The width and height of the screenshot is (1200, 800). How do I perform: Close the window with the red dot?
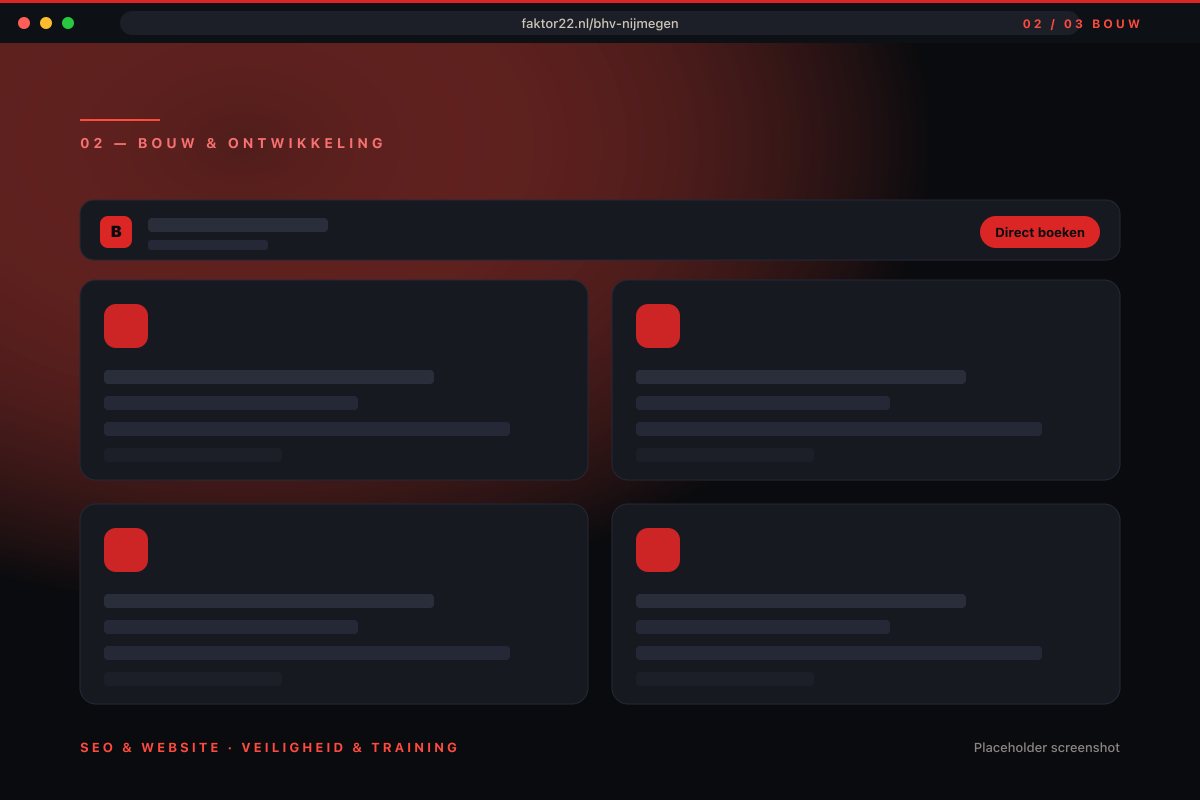pyautogui.click(x=24, y=23)
